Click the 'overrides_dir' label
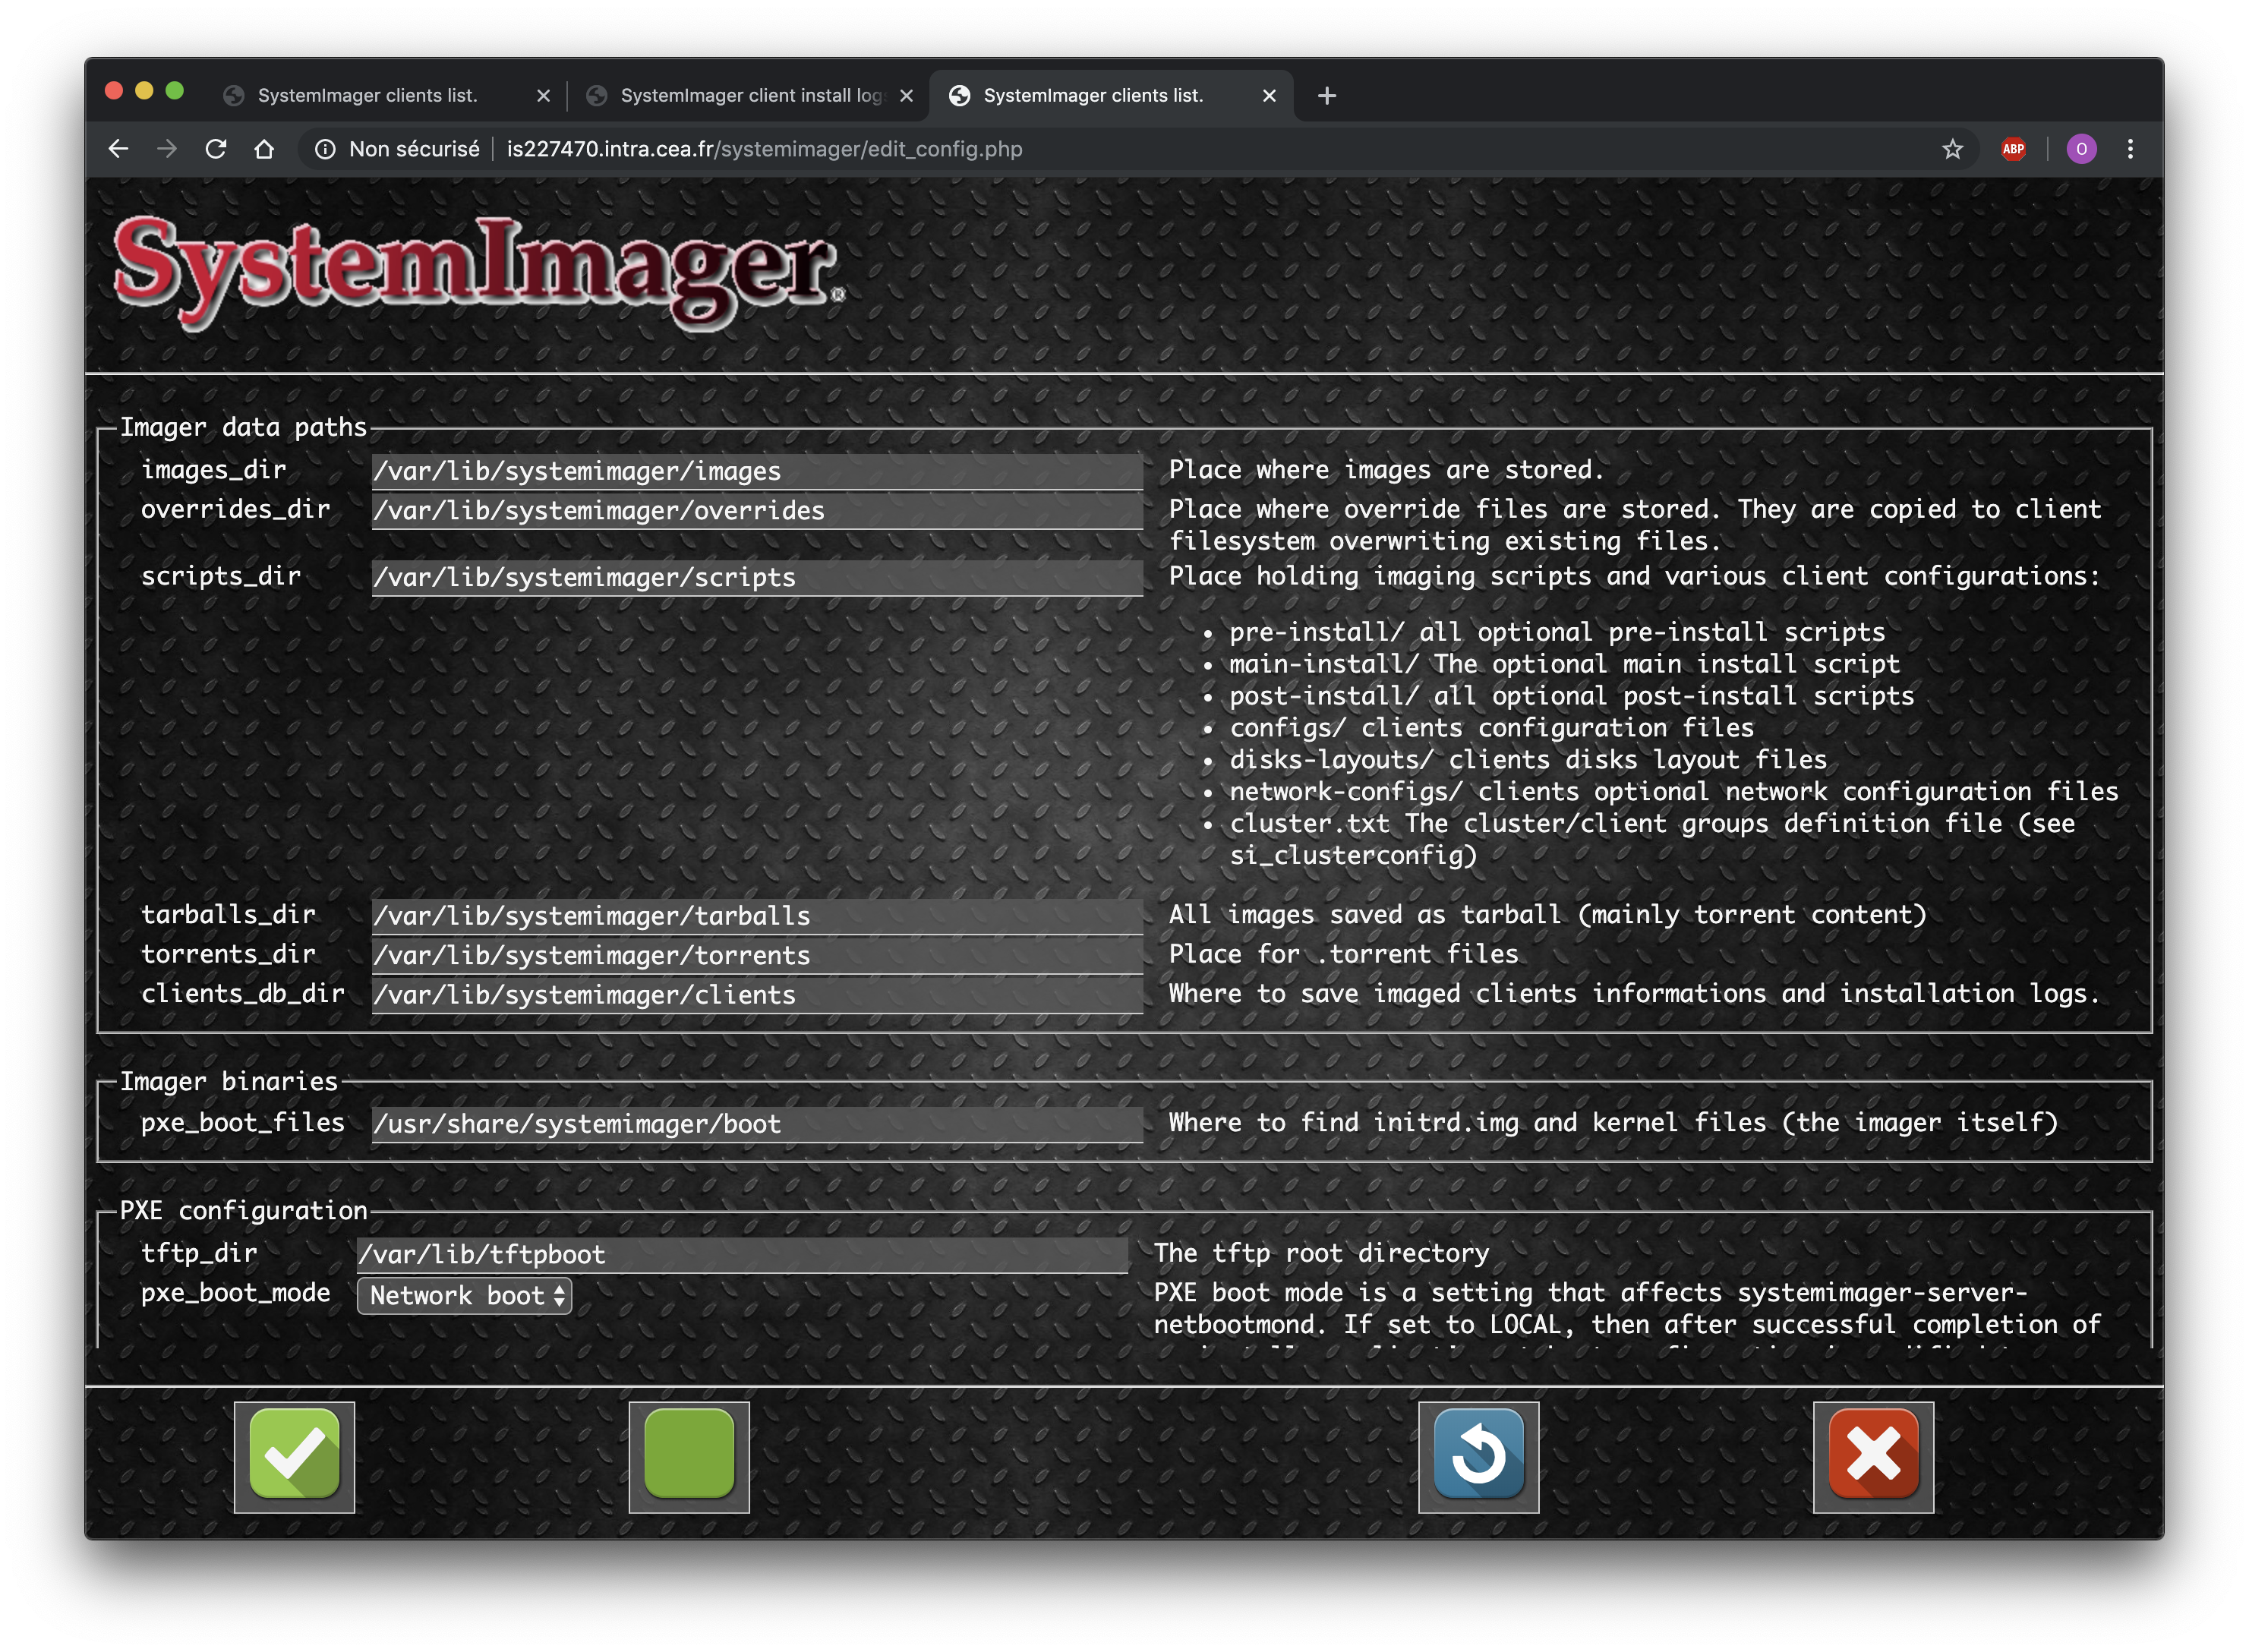2249x1652 pixels. 235,510
